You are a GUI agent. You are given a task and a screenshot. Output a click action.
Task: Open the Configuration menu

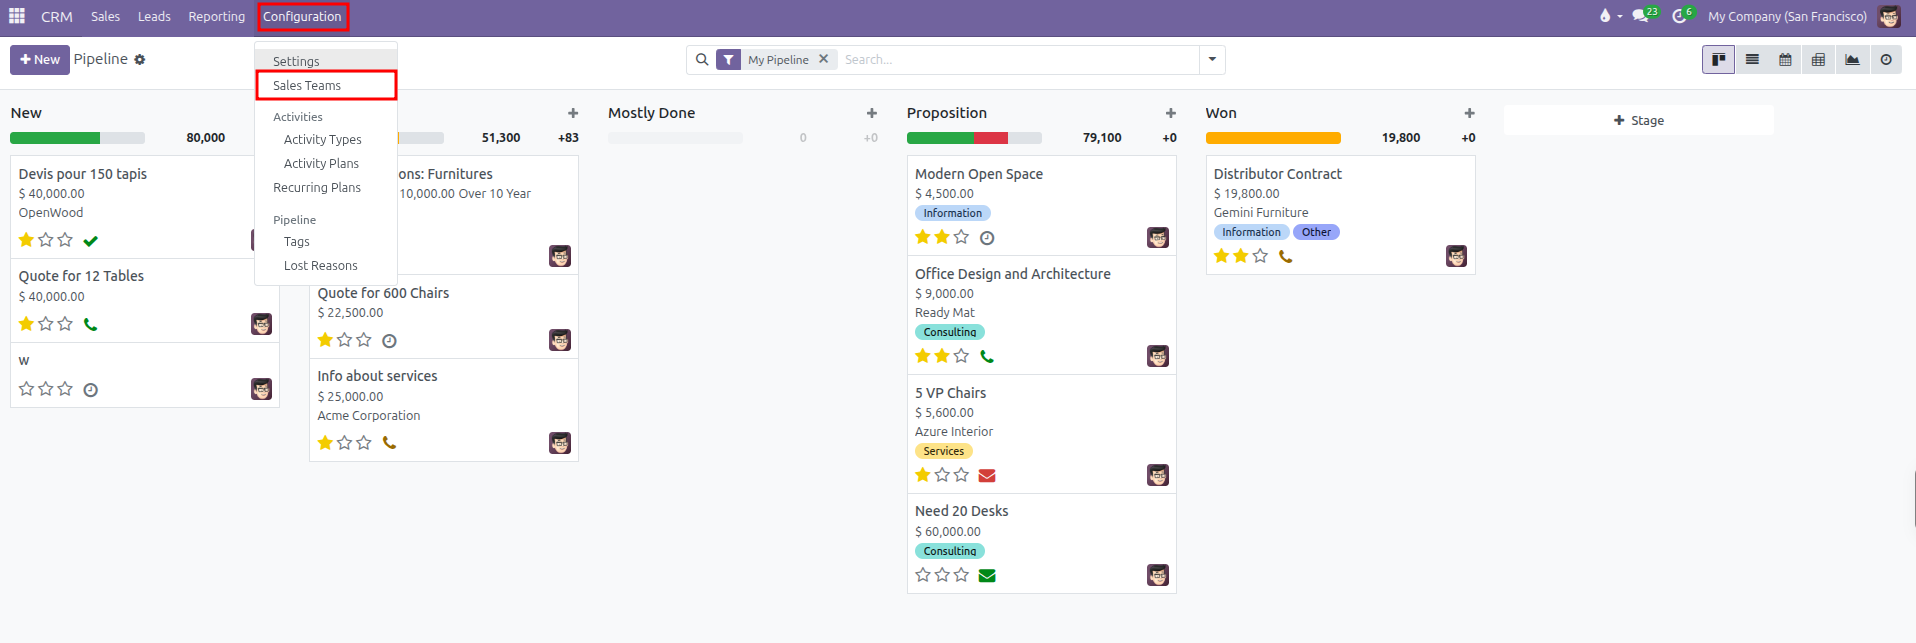(302, 16)
